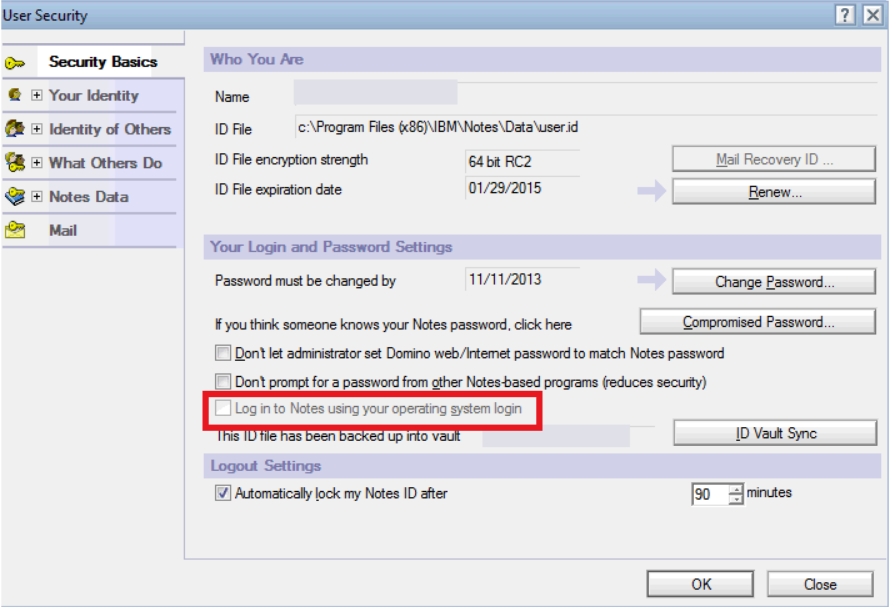Click the help question mark icon
Screen dimensions: 890x607
(x=846, y=15)
